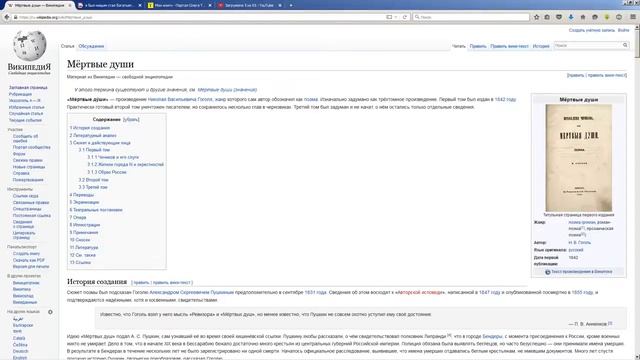Click the padlock site security icon
The image size is (640, 360).
pyautogui.click(x=16, y=17)
